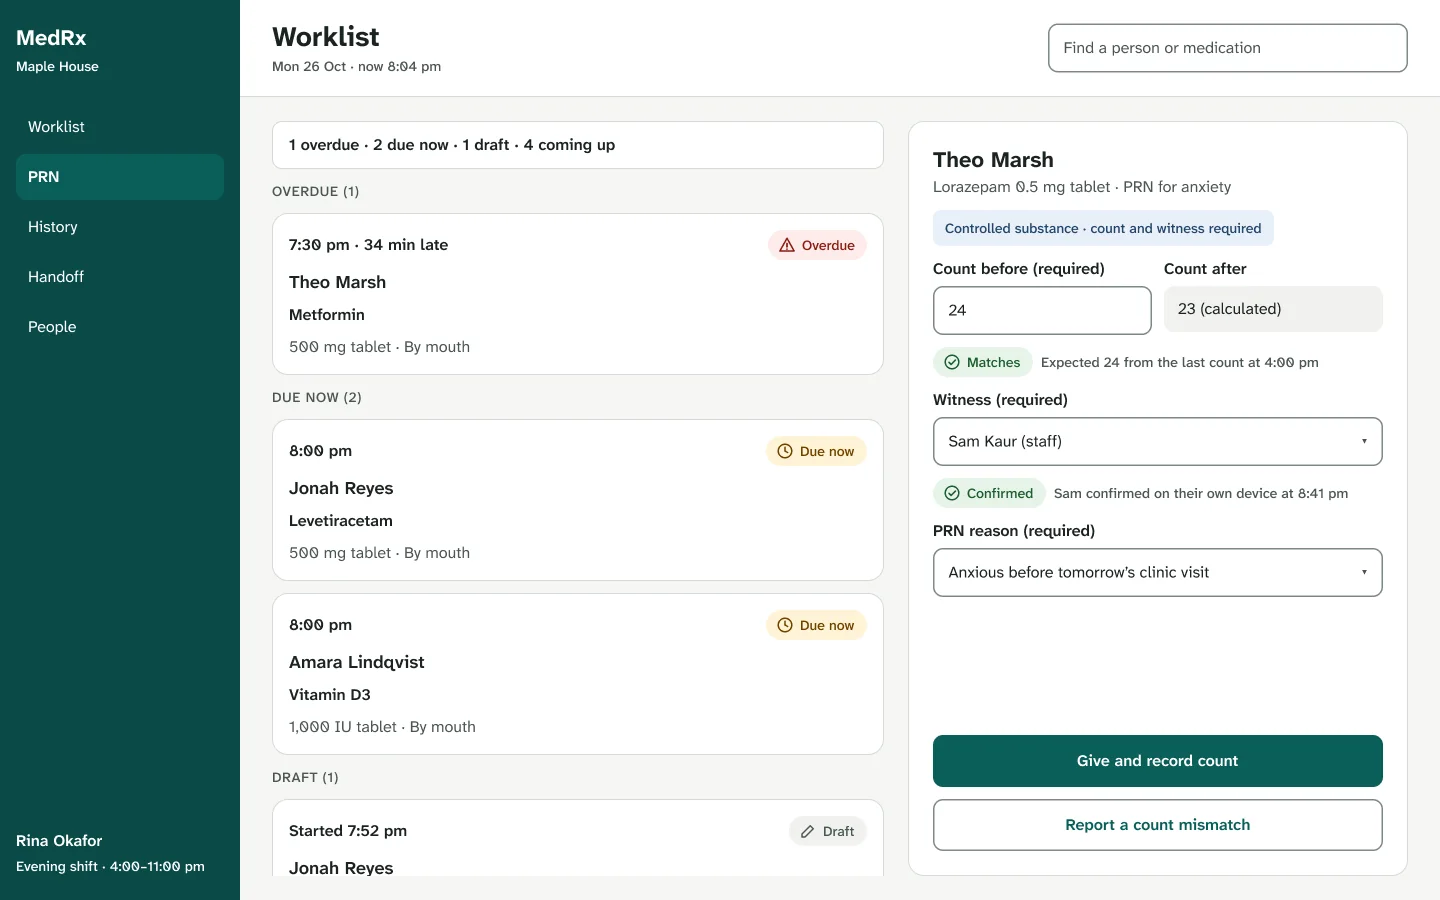
Task: Open Handoff in the sidebar
Action: coord(120,277)
